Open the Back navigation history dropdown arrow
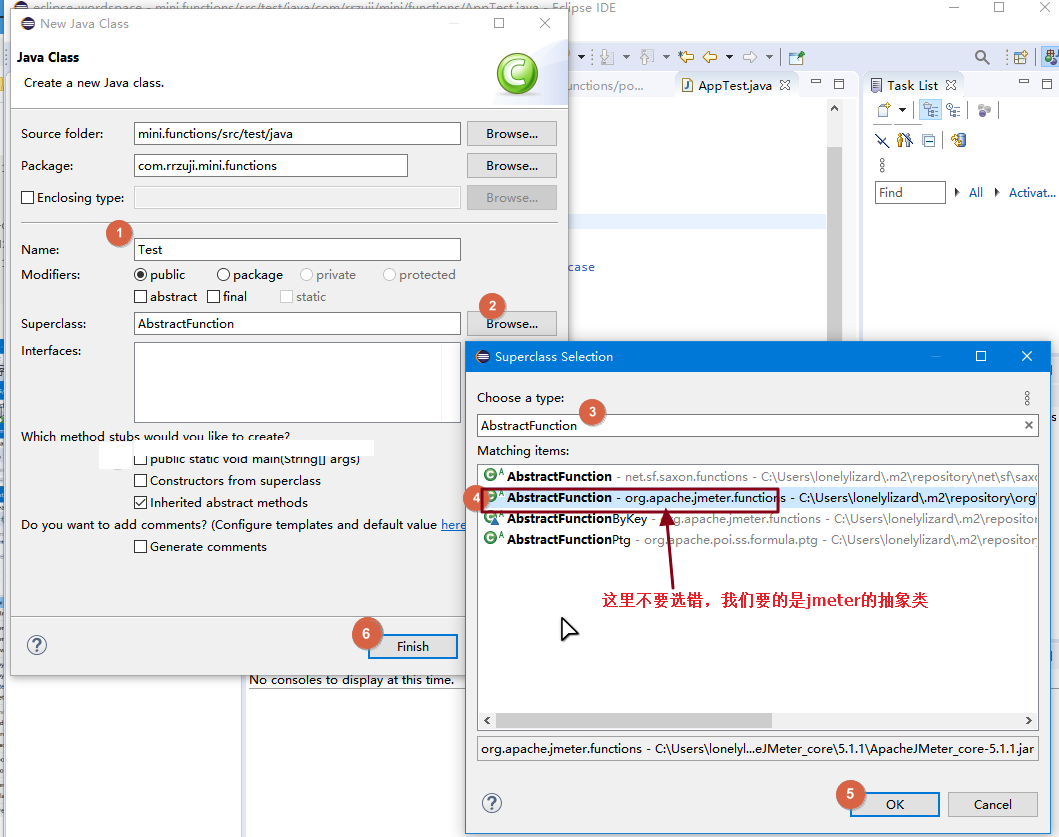 [x=729, y=57]
